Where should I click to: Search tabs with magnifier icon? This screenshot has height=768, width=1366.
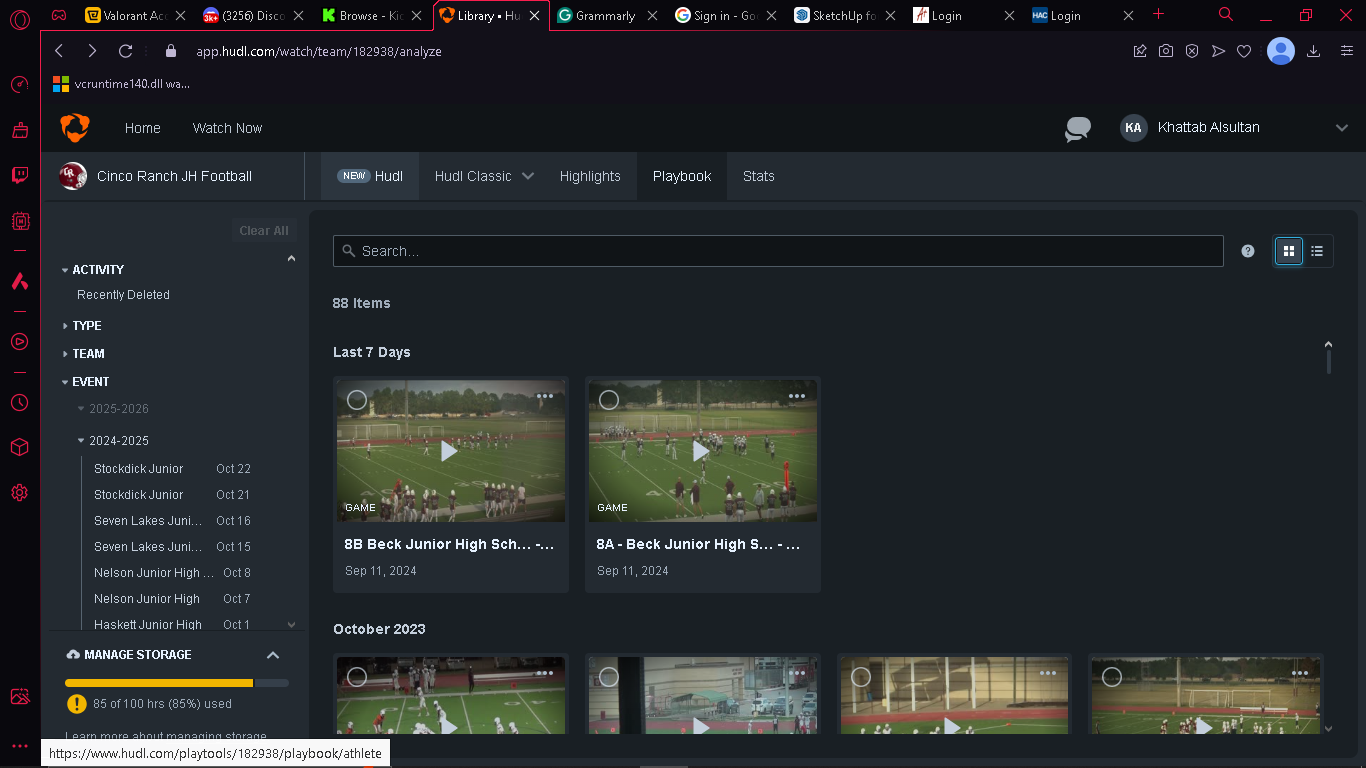[1226, 15]
